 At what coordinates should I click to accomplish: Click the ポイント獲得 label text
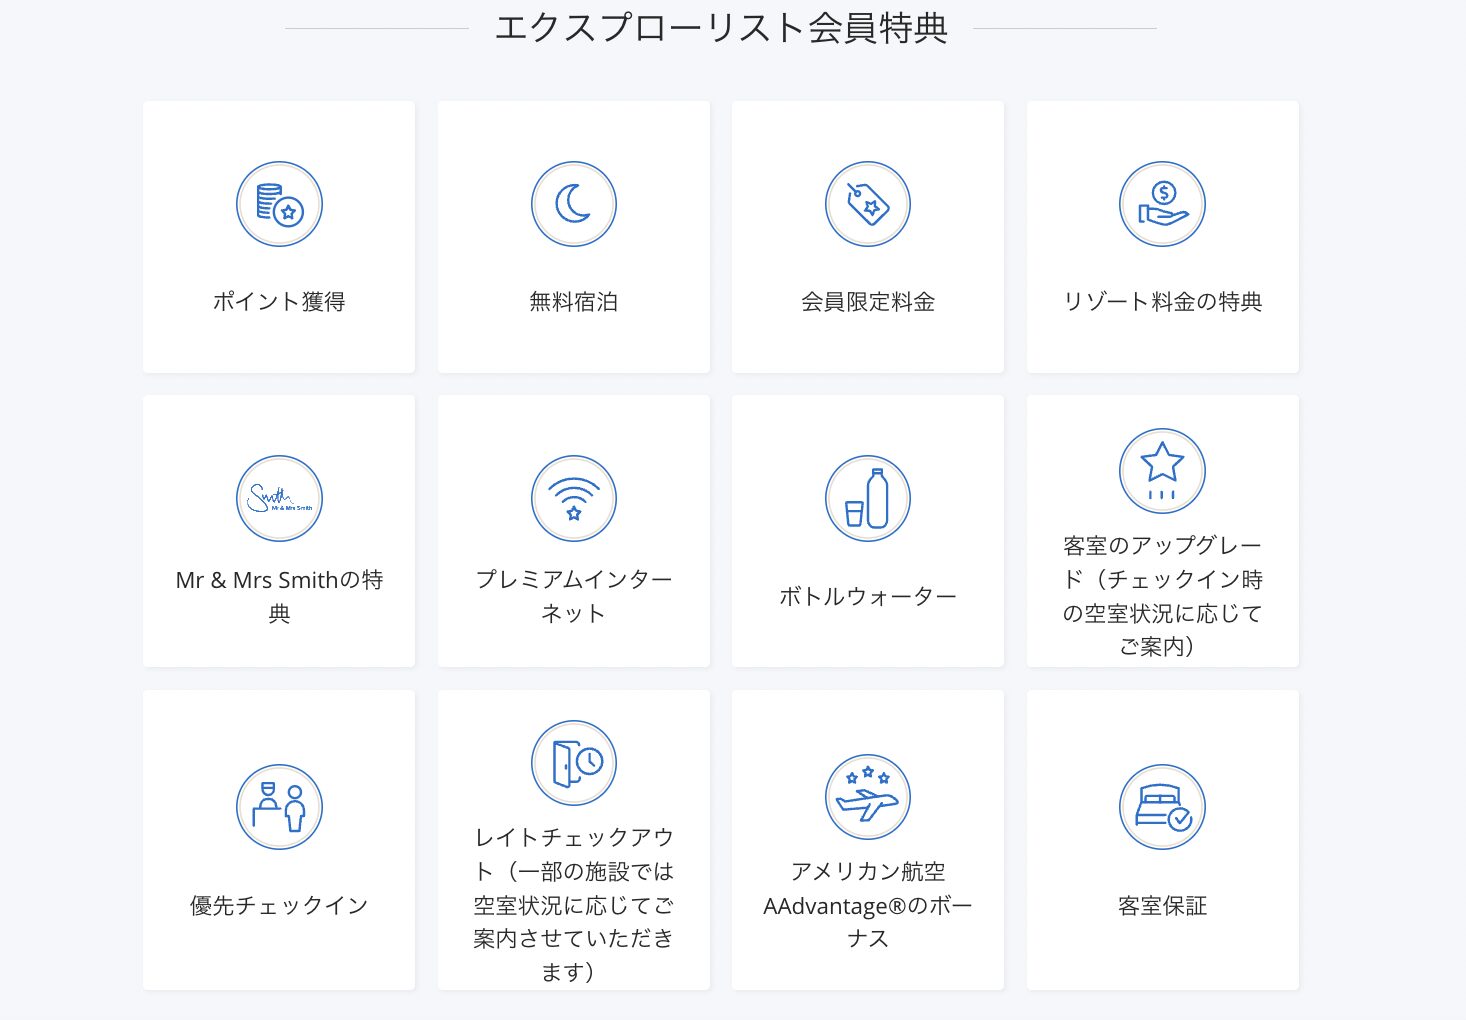click(279, 302)
